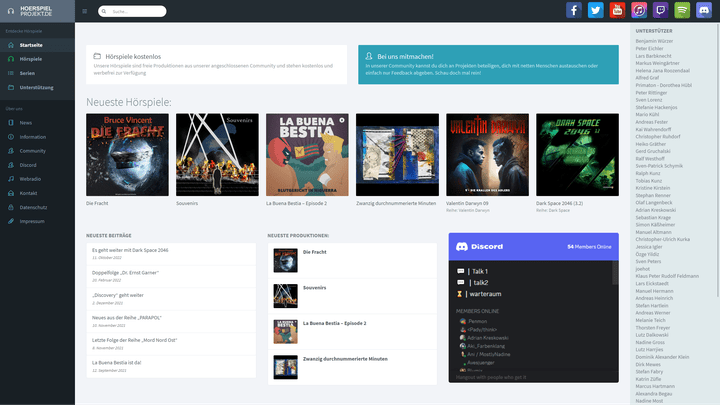This screenshot has height=405, width=720.
Task: Open the Twitch channel icon
Action: coord(660,10)
